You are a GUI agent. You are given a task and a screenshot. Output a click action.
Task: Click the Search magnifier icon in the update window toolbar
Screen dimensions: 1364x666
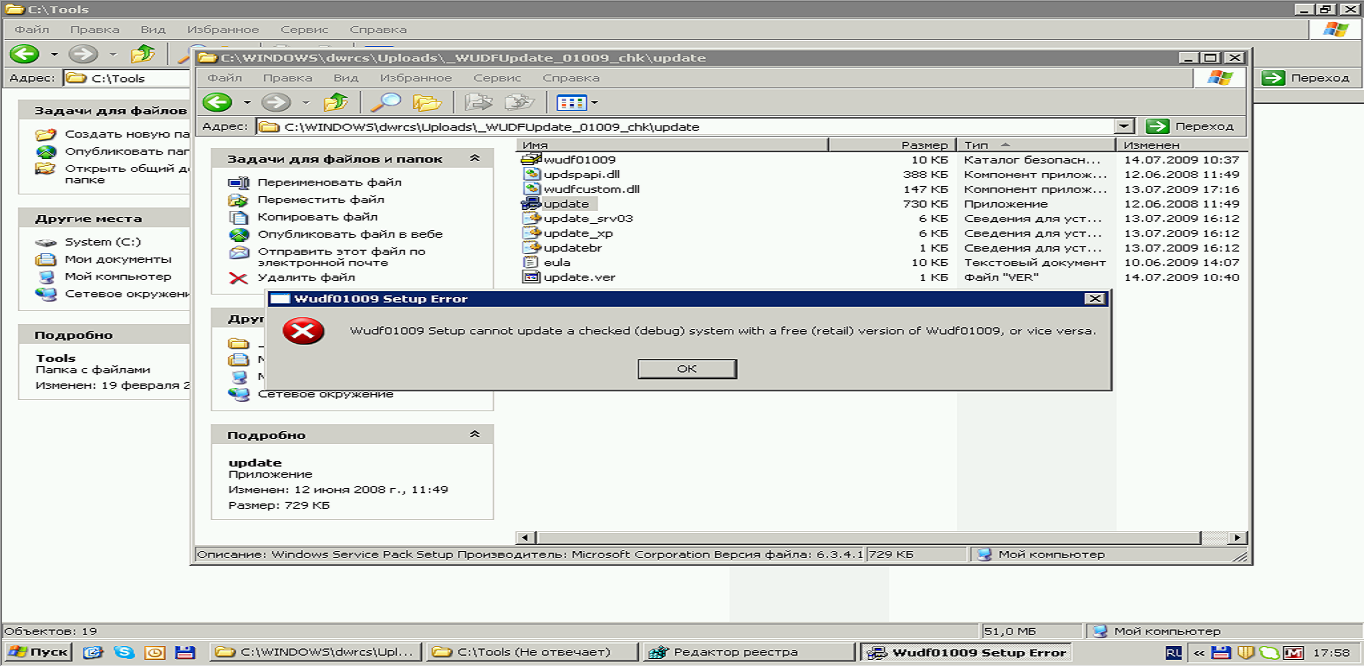pyautogui.click(x=384, y=102)
